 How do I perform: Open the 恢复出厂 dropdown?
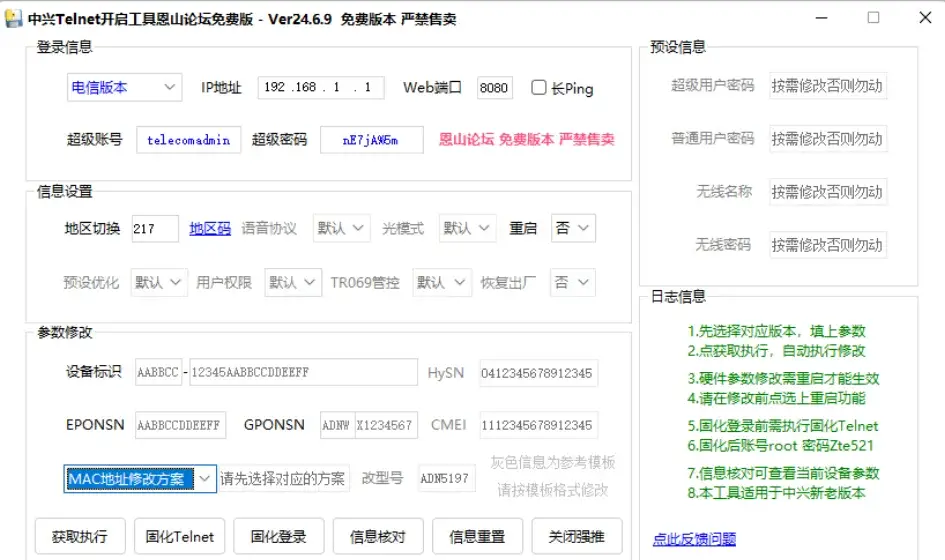(573, 282)
